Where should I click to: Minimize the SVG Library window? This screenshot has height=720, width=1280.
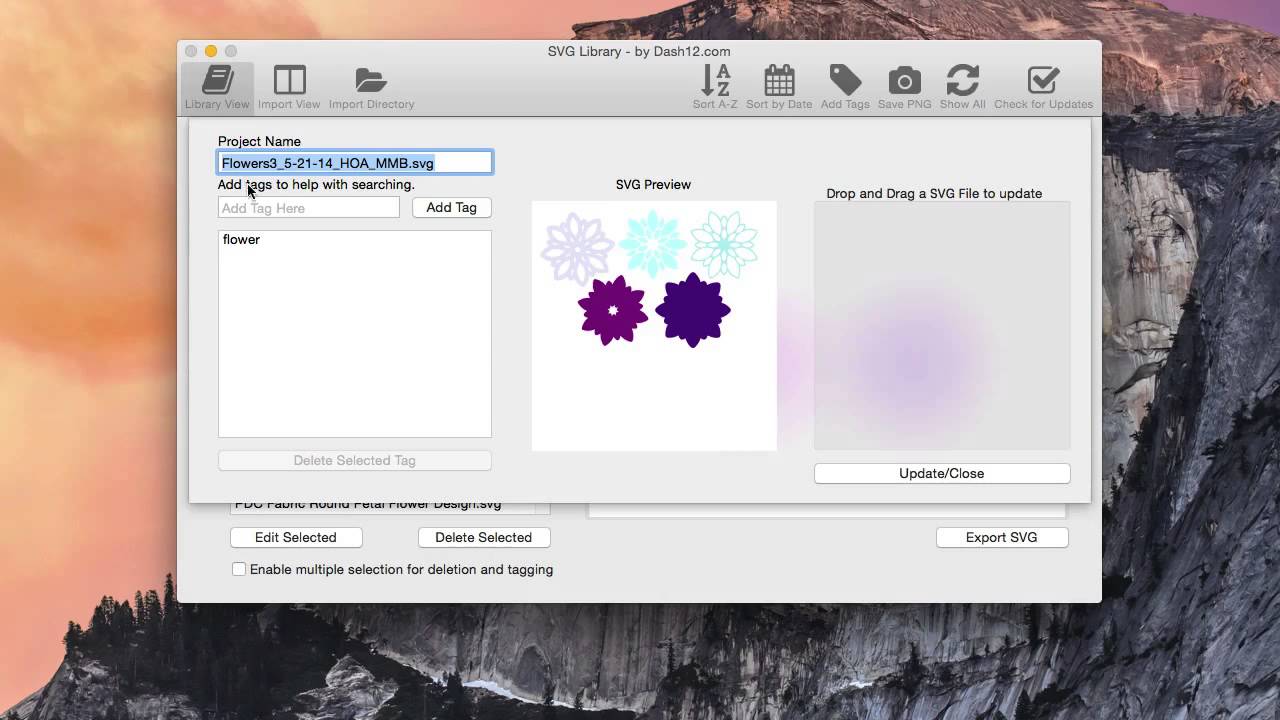(x=211, y=51)
